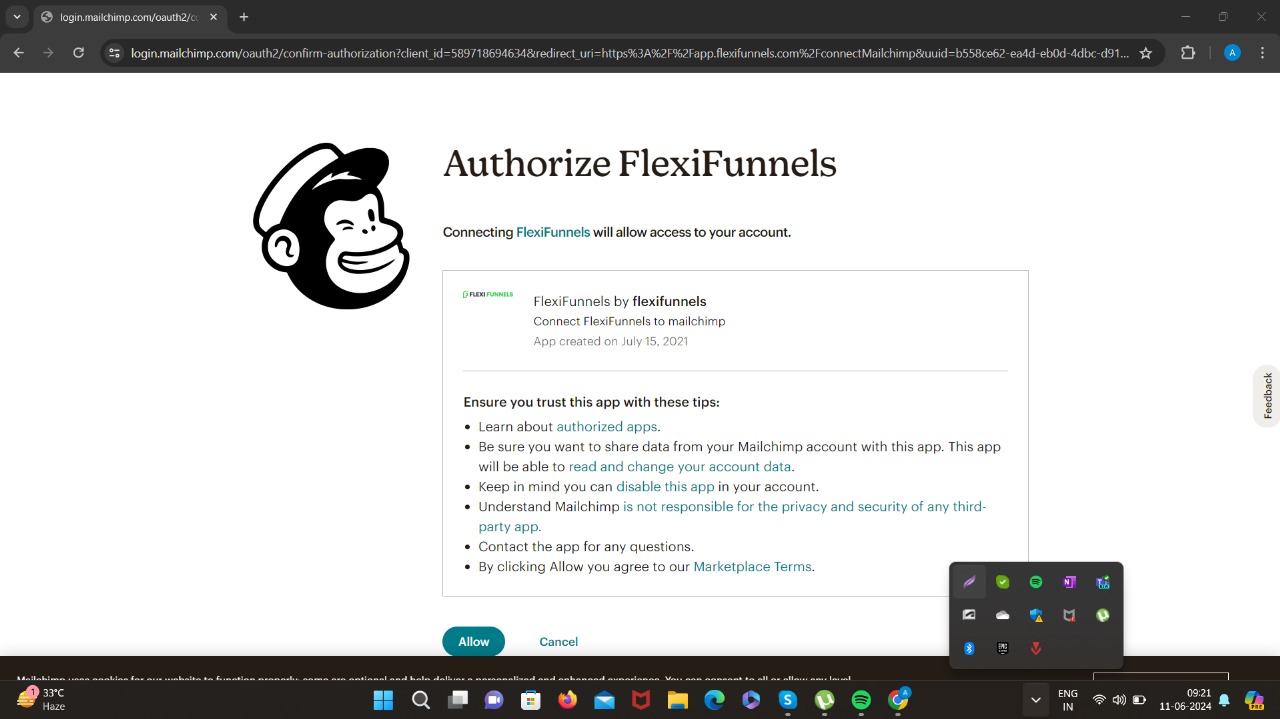Open Task View on the taskbar
The image size is (1280, 719).
(458, 700)
